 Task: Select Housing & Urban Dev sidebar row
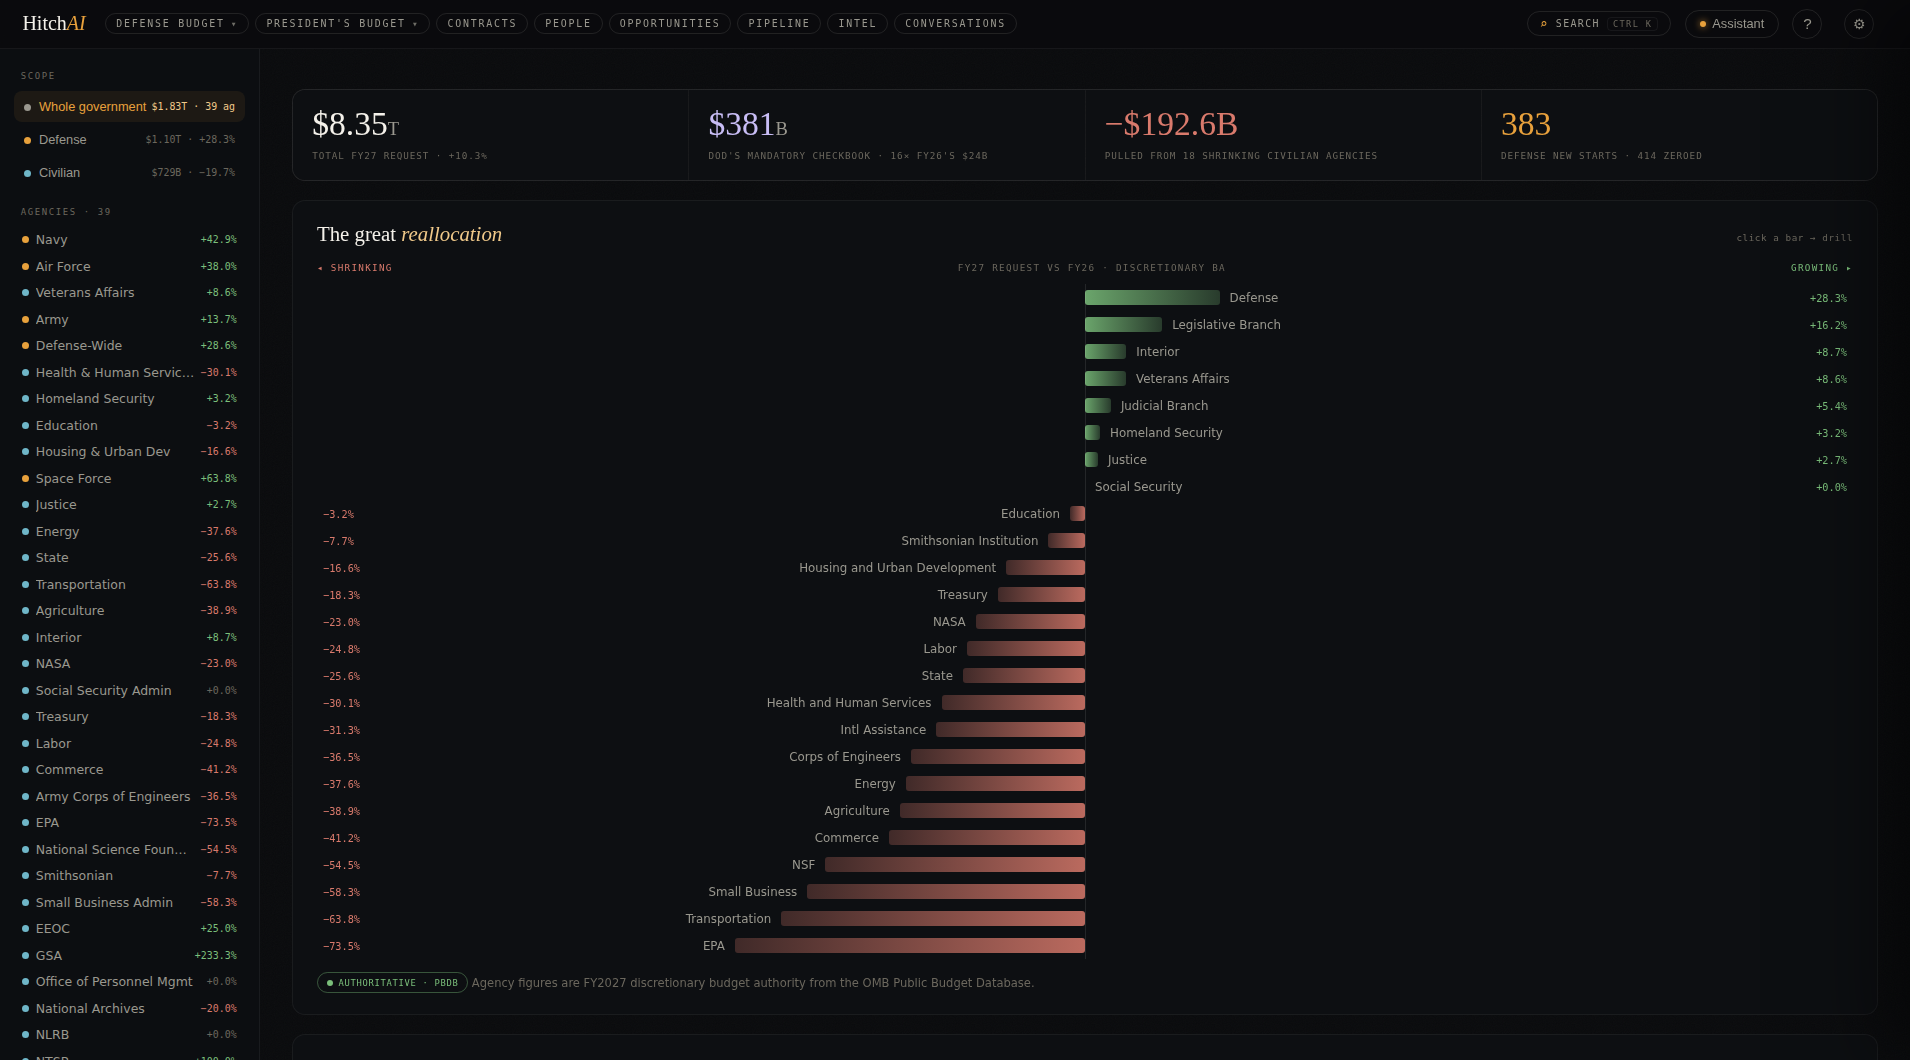point(129,452)
